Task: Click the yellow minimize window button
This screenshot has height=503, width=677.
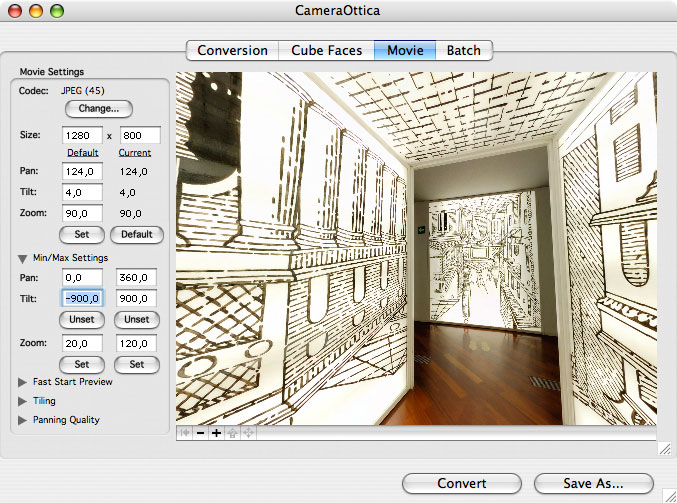Action: coord(36,11)
